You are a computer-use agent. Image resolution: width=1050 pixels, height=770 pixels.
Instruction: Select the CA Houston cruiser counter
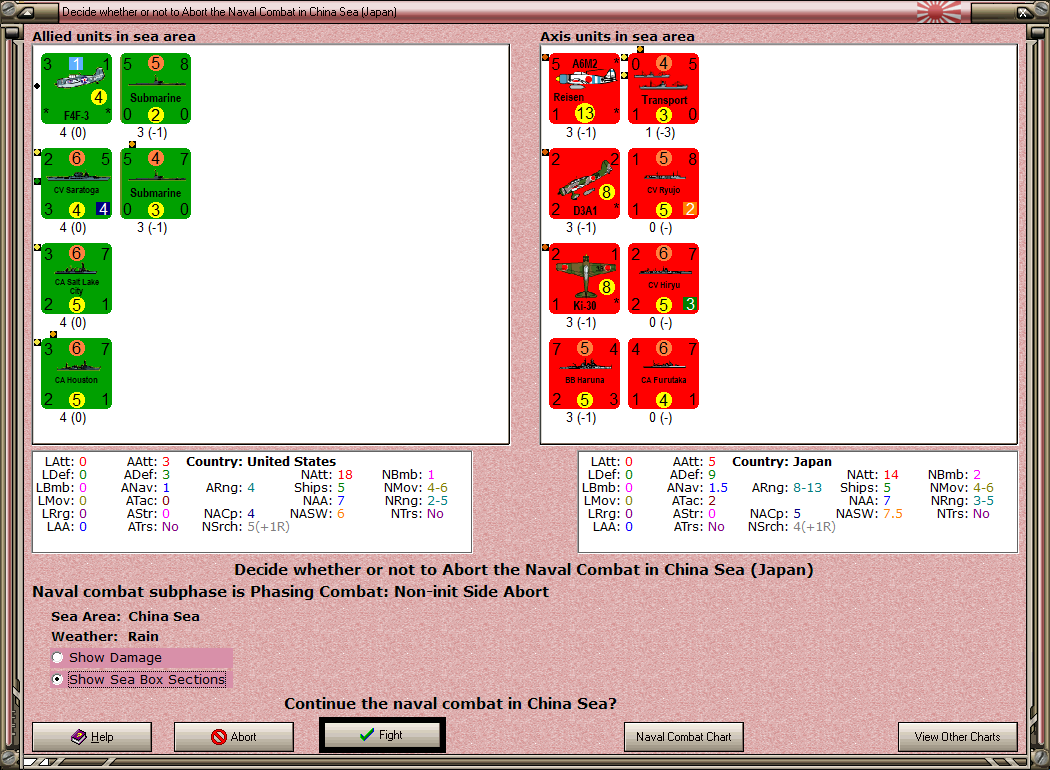point(76,374)
